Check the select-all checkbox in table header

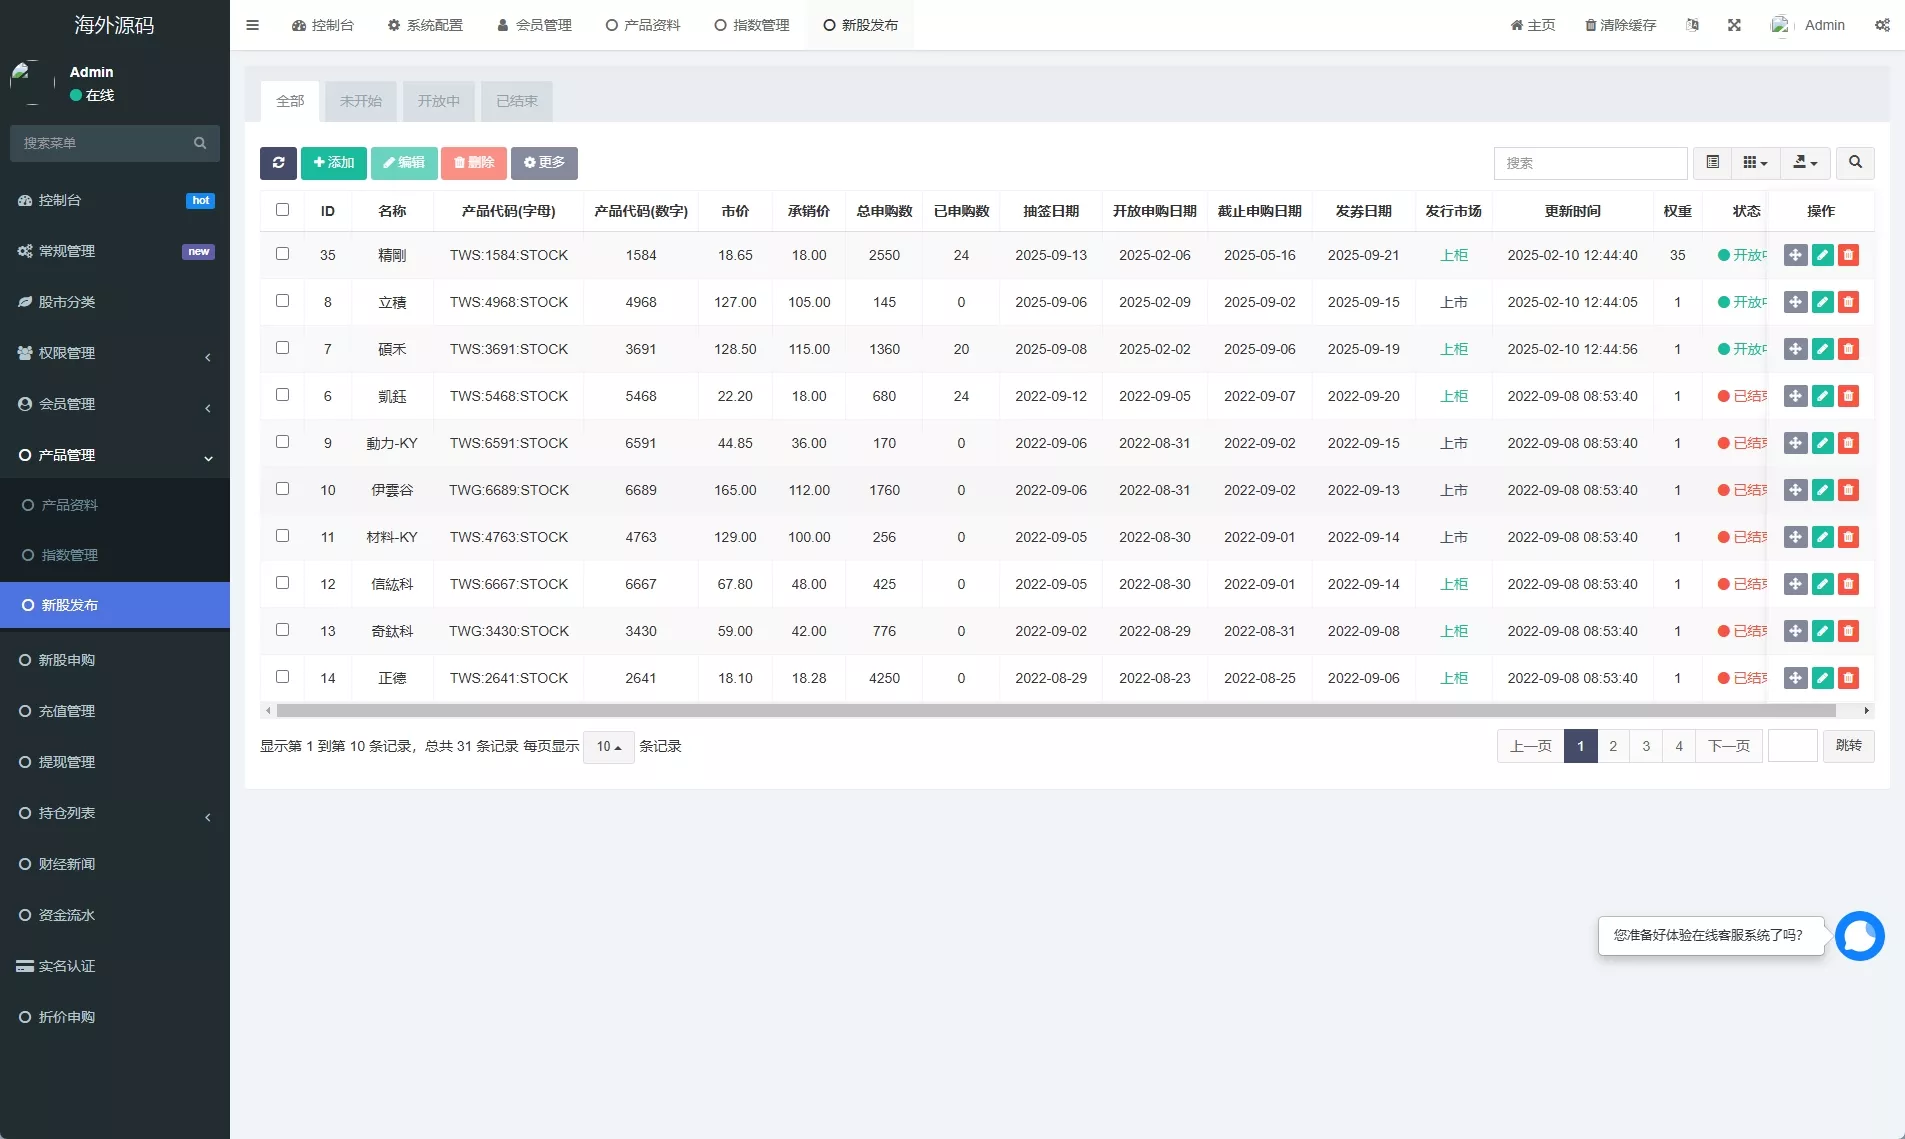tap(282, 210)
